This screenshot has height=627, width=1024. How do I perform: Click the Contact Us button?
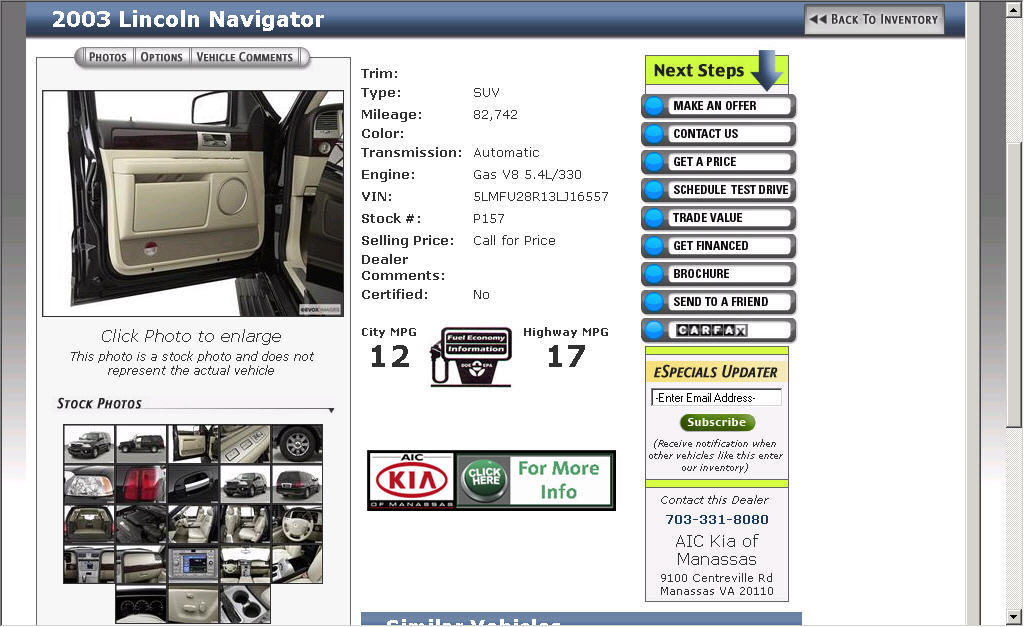pyautogui.click(x=718, y=134)
